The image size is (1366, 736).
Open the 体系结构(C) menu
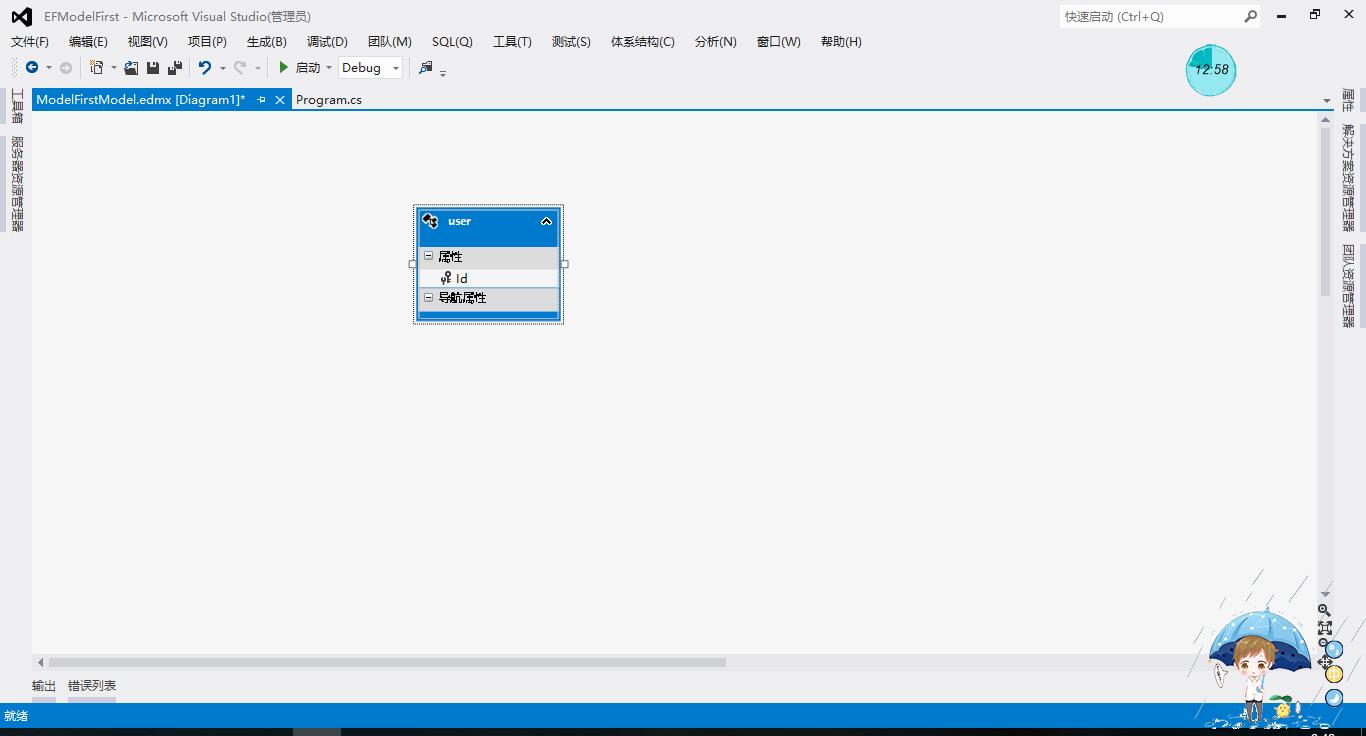[x=643, y=41]
